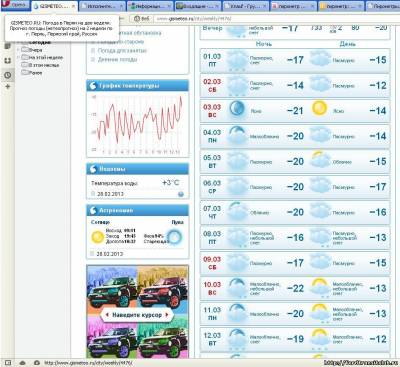Click the Наведите курсор car advertisement
The height and width of the screenshot is (367, 400).
pyautogui.click(x=137, y=312)
